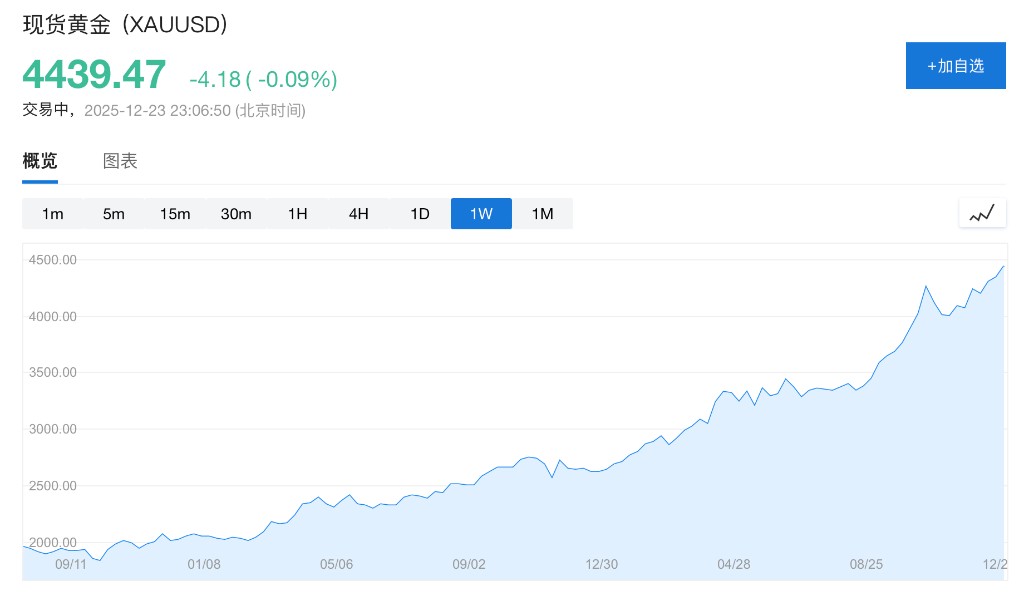Select the 1m timeframe
This screenshot has height=595, width=1024.
click(x=53, y=214)
